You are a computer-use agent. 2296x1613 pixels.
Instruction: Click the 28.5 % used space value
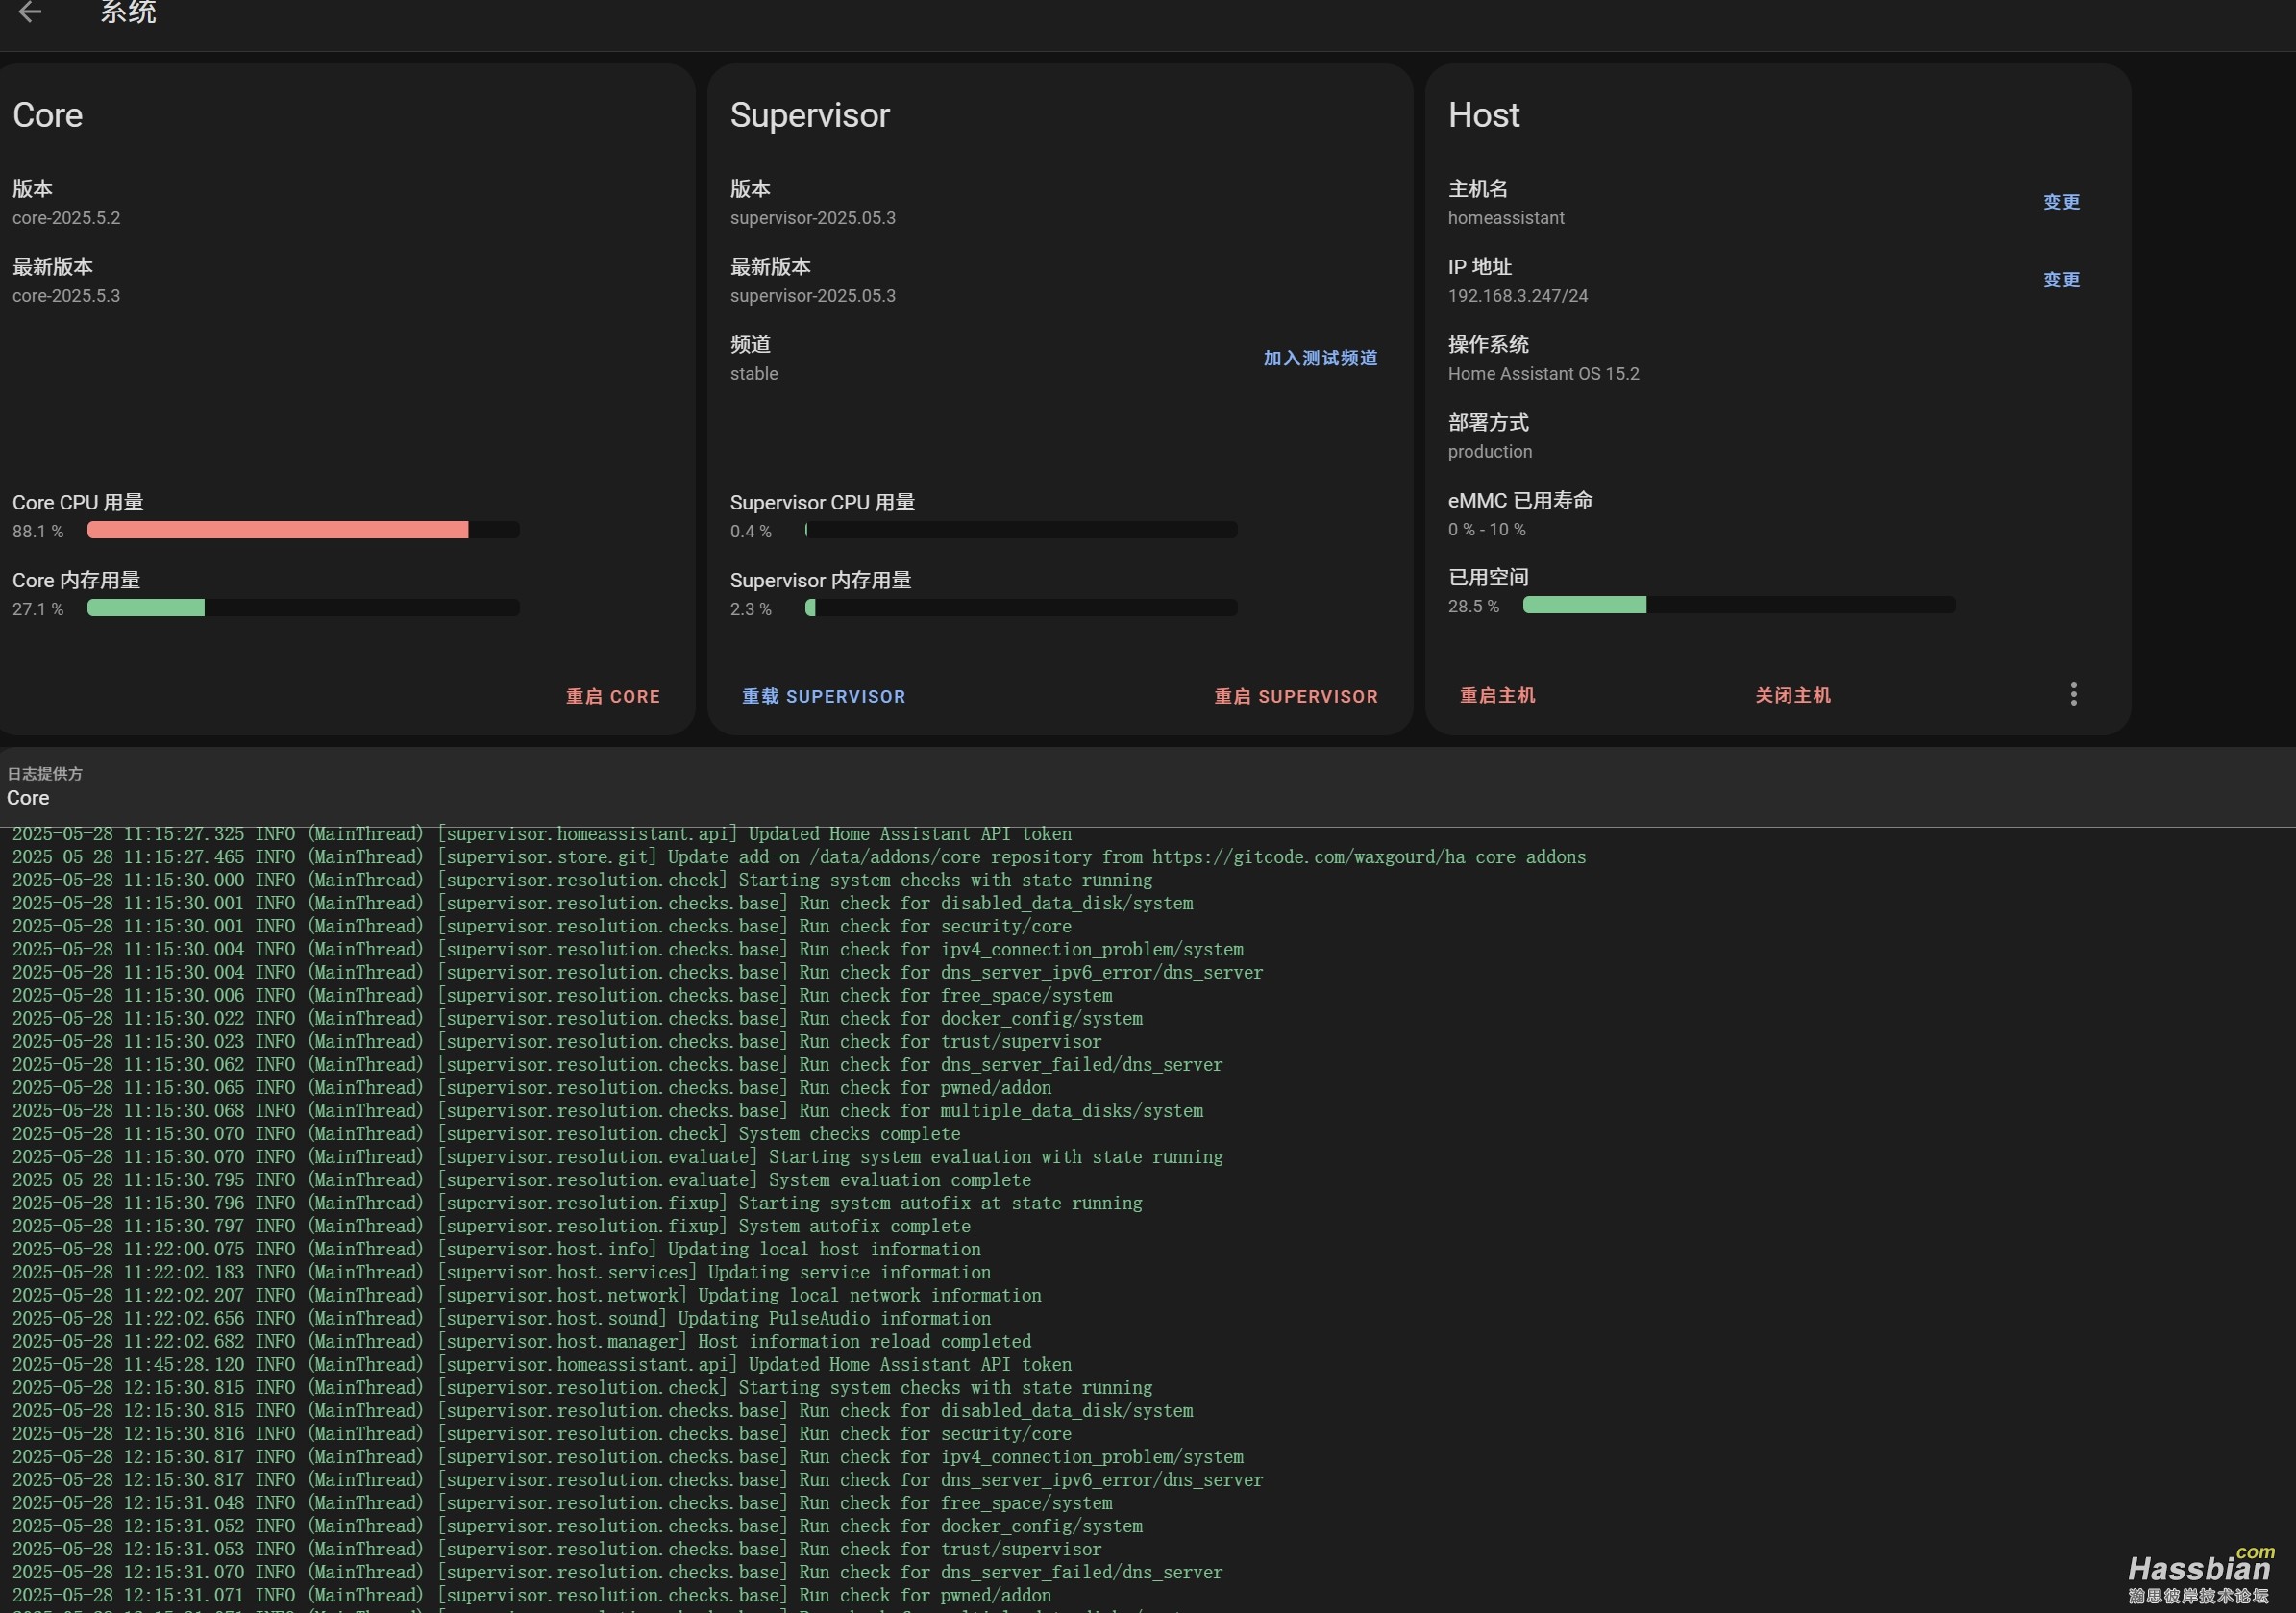click(1474, 607)
